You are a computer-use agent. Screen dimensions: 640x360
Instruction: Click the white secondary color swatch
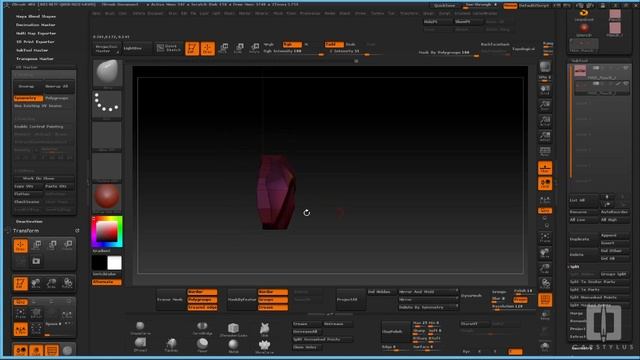click(114, 263)
